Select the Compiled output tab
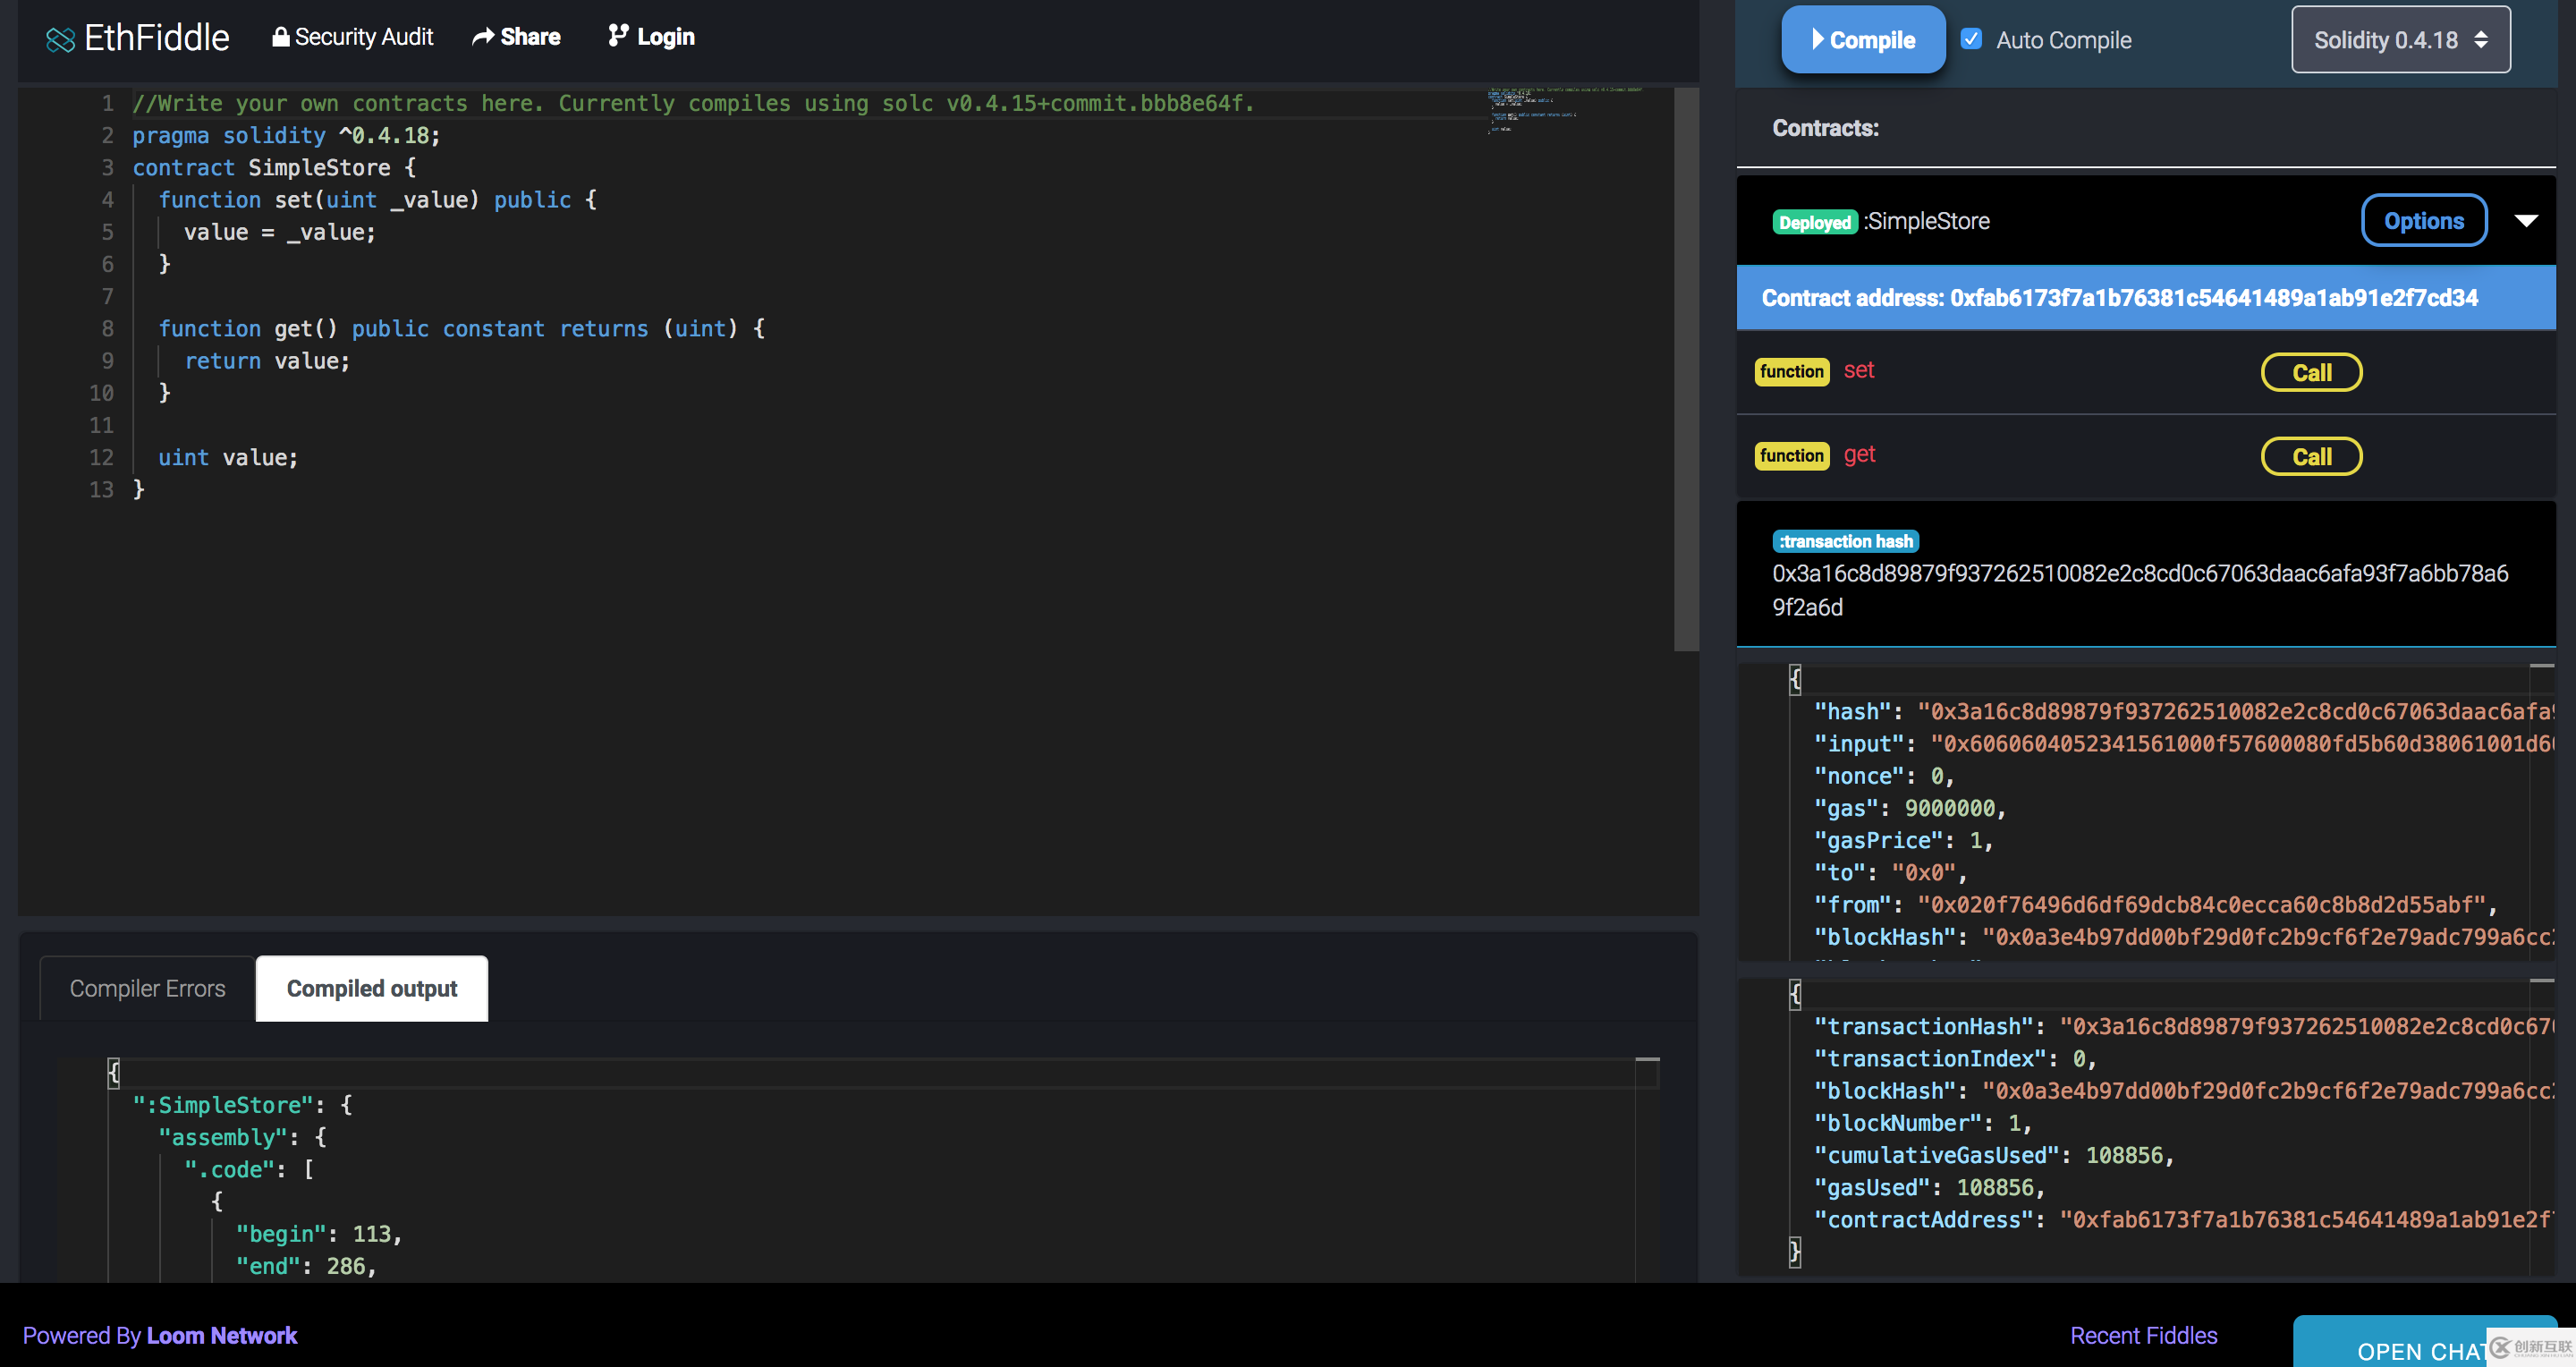Screen dimensions: 2576x1367 pos(372,988)
